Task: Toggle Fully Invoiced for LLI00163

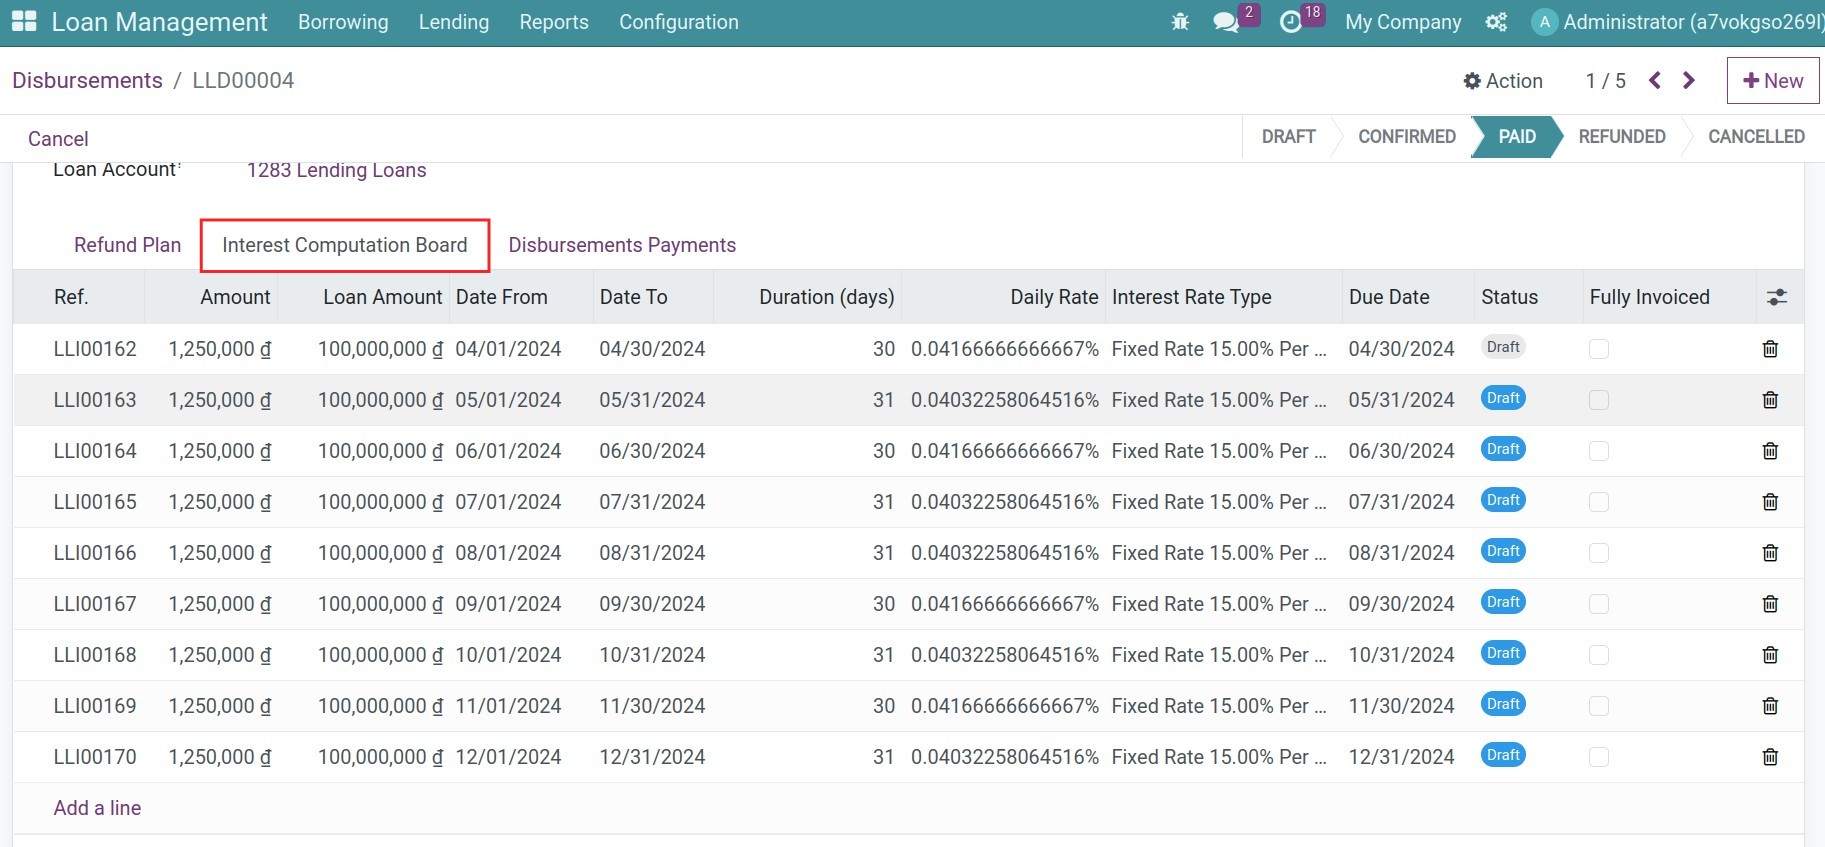Action: [x=1599, y=400]
